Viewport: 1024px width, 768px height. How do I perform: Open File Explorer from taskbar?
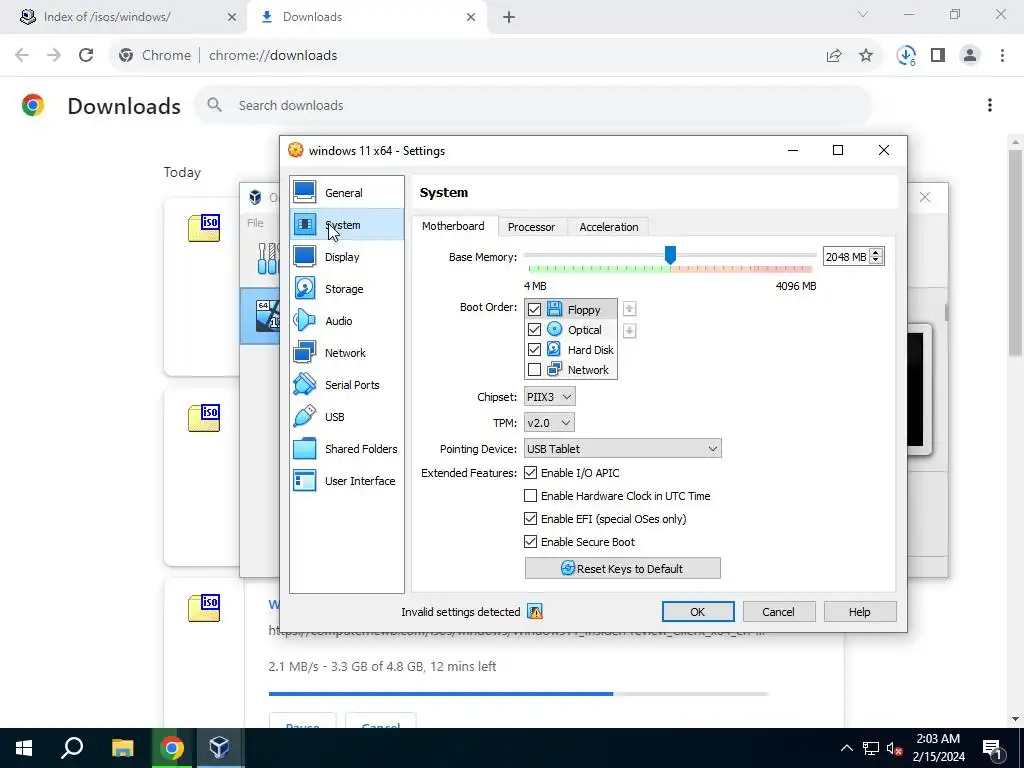point(122,748)
